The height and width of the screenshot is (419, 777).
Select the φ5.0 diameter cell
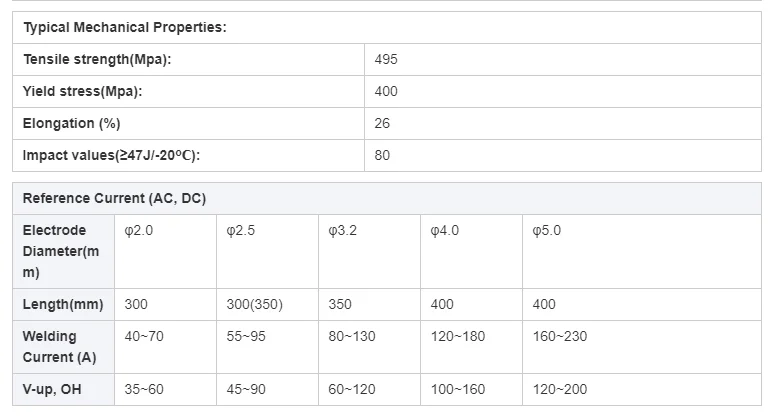pos(547,230)
